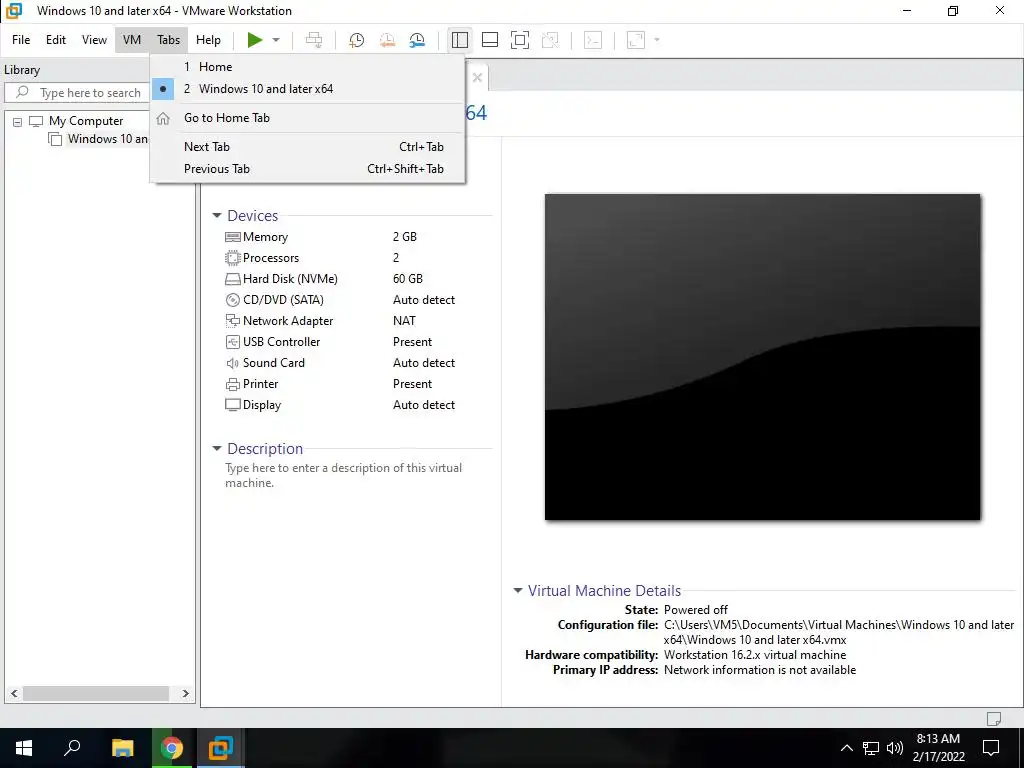Click the green Power On play button
Viewport: 1024px width, 768px height.
pos(255,40)
